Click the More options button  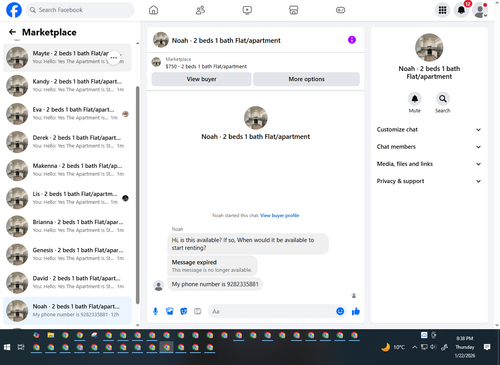click(306, 79)
